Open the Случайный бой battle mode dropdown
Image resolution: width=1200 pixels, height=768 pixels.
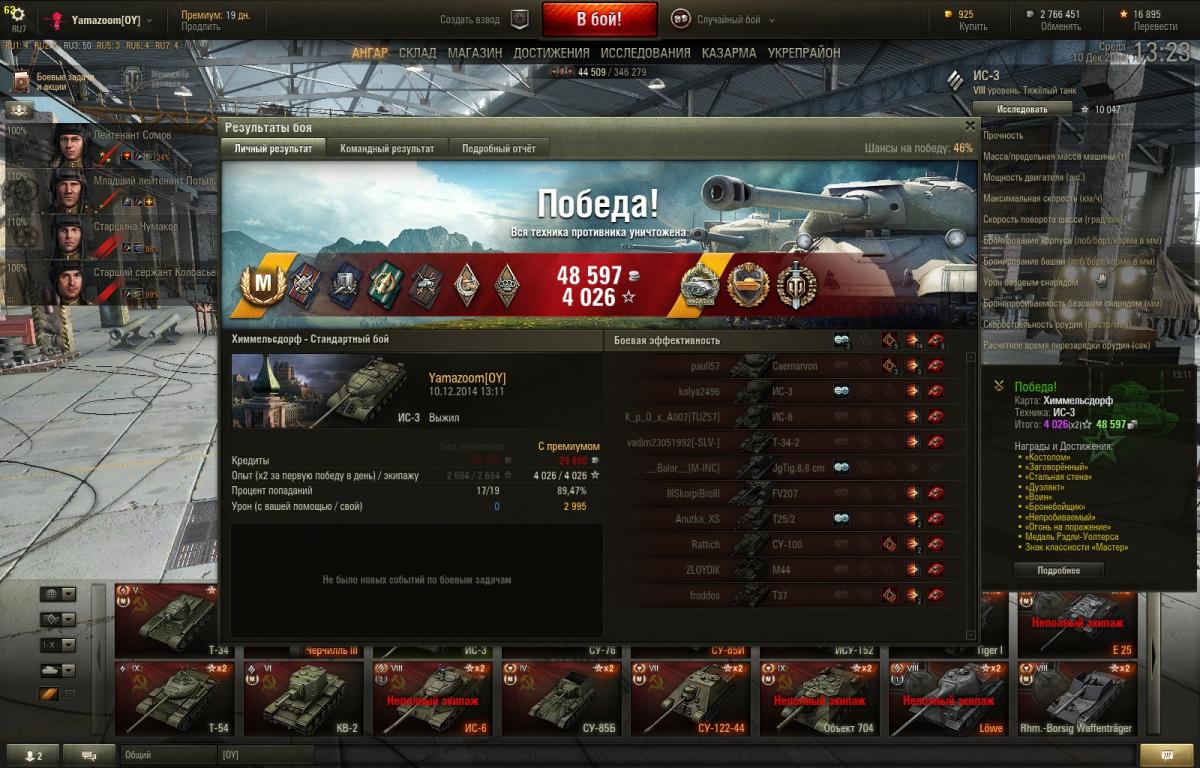[722, 19]
